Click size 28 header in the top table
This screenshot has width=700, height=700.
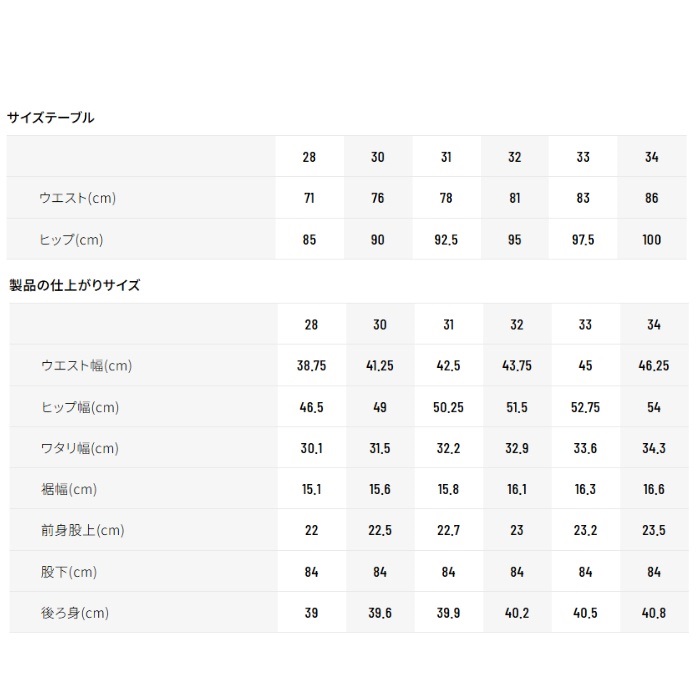tap(309, 157)
